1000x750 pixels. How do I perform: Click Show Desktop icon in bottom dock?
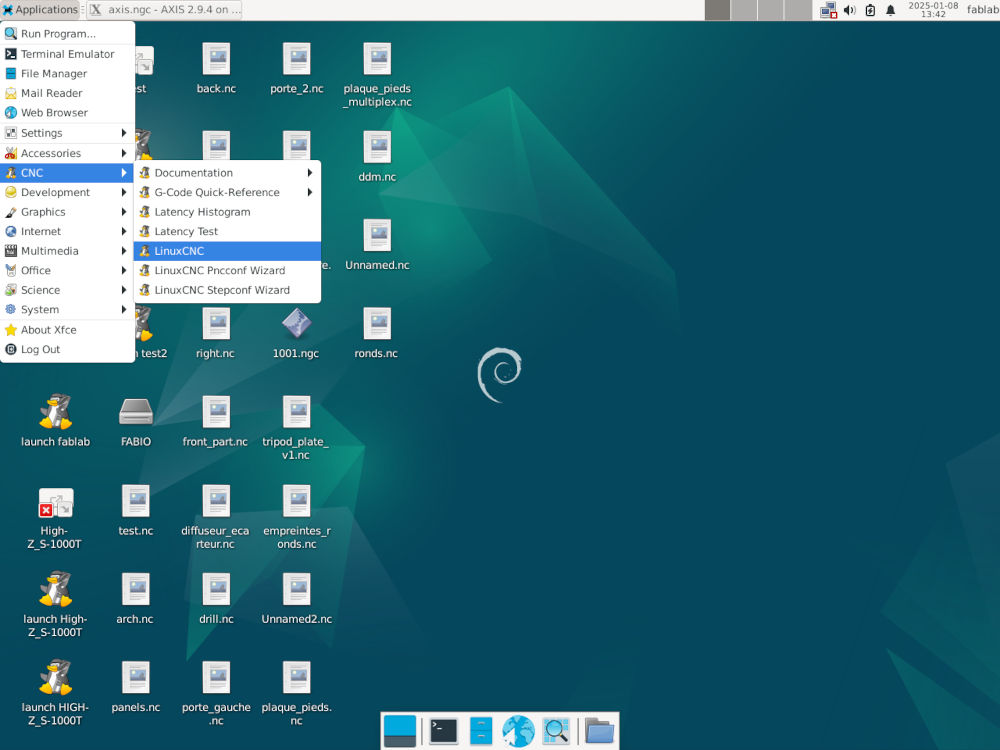[400, 731]
